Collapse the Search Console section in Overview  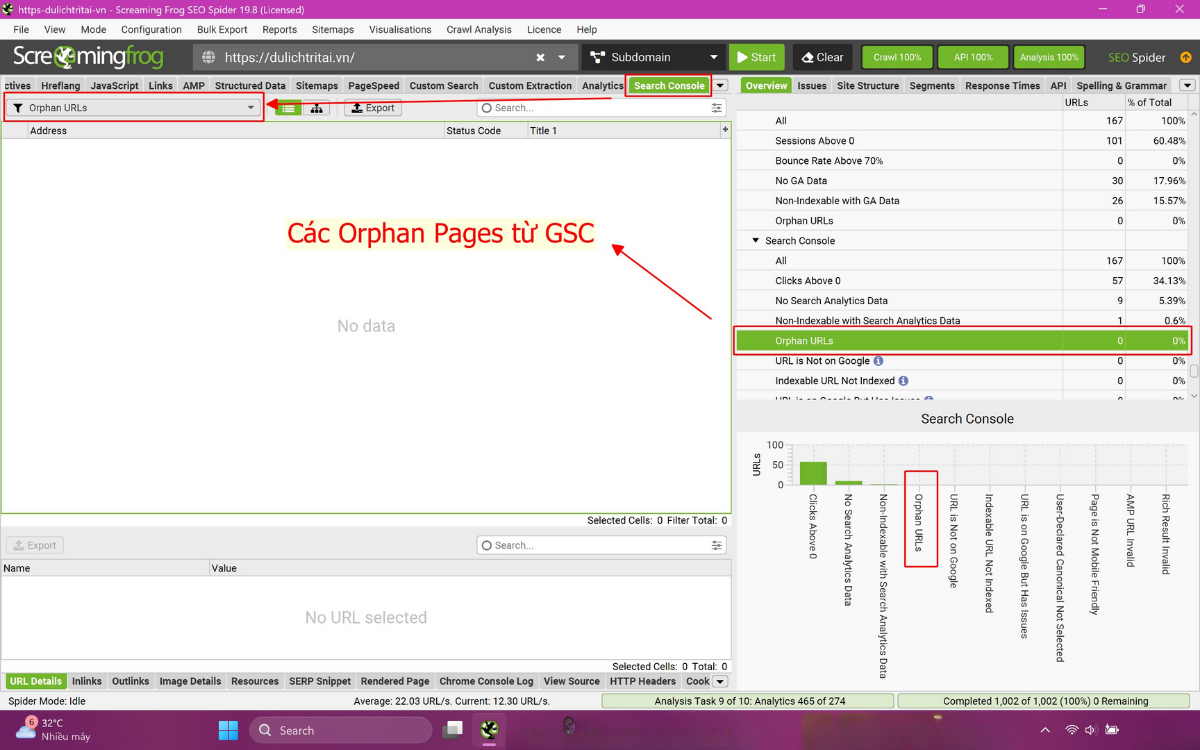click(x=755, y=240)
